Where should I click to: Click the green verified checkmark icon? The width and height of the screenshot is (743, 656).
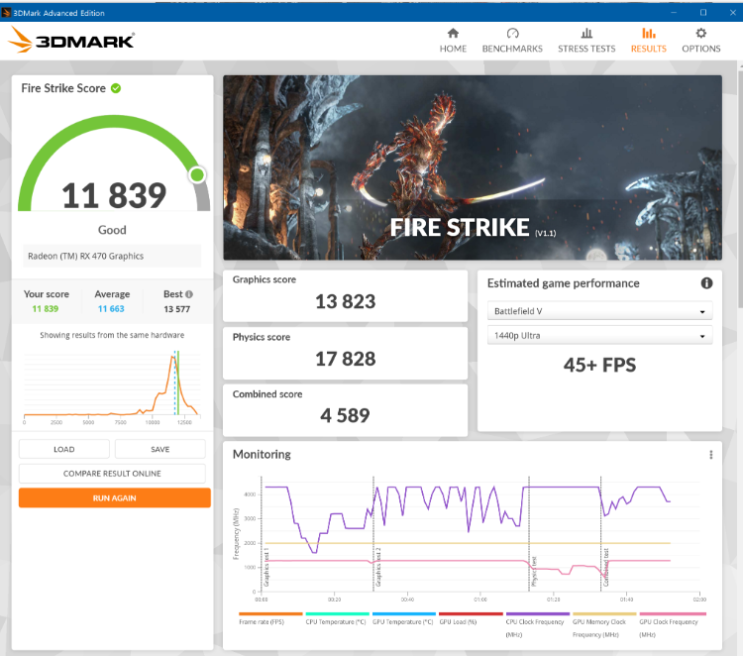tap(116, 88)
